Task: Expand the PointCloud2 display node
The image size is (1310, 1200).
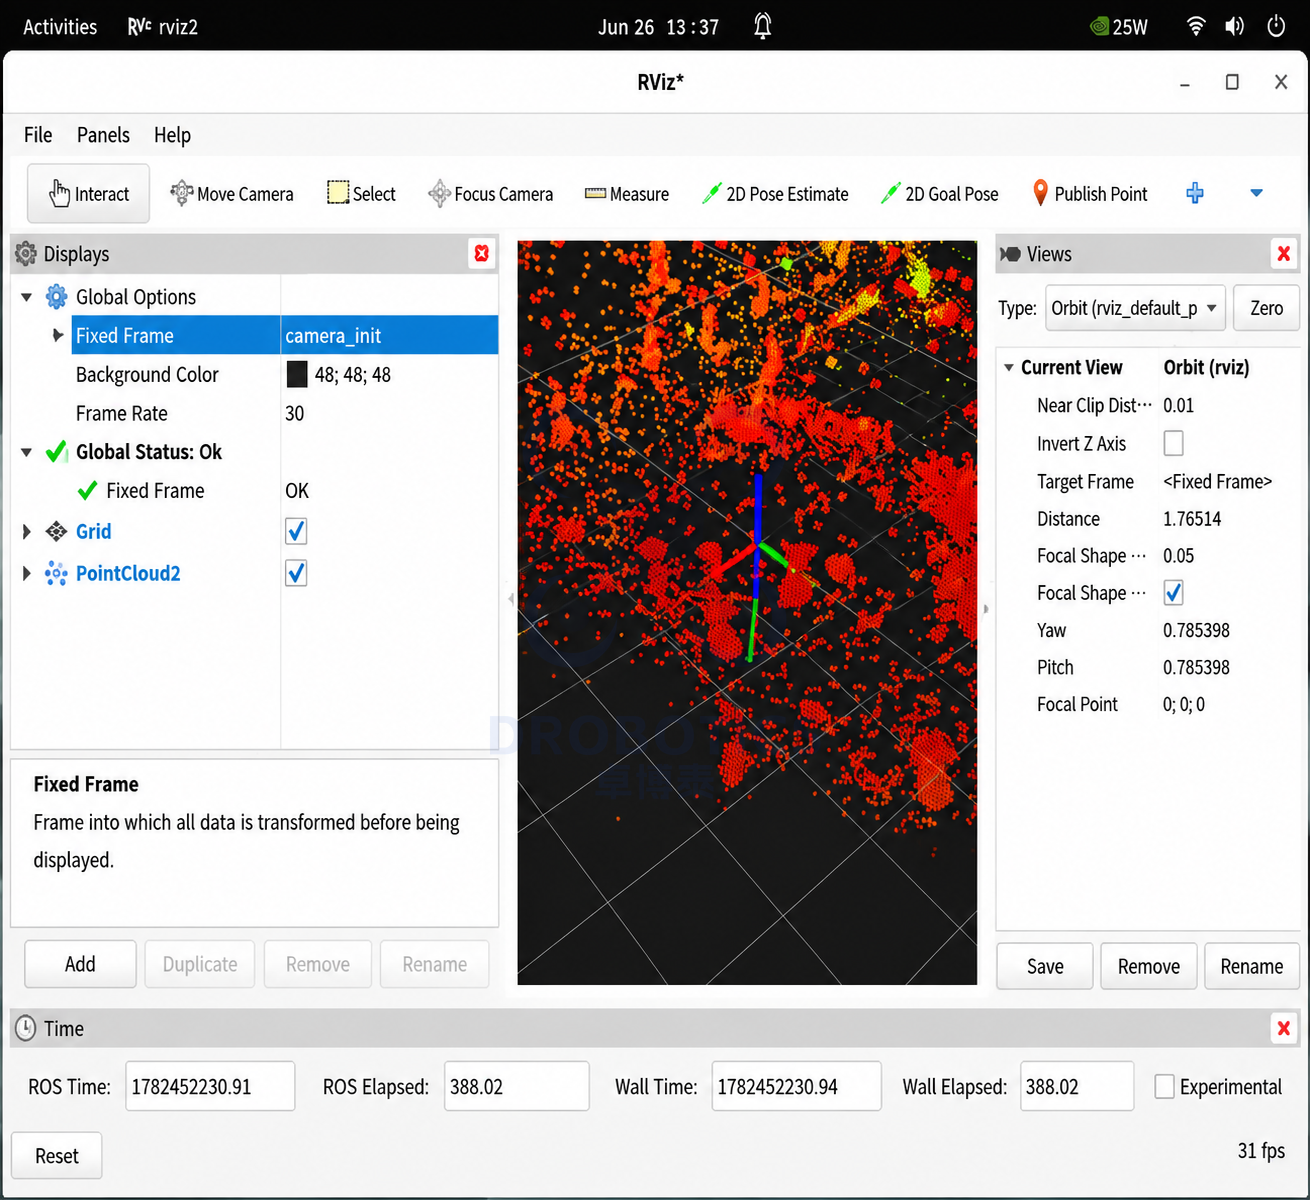Action: (27, 573)
